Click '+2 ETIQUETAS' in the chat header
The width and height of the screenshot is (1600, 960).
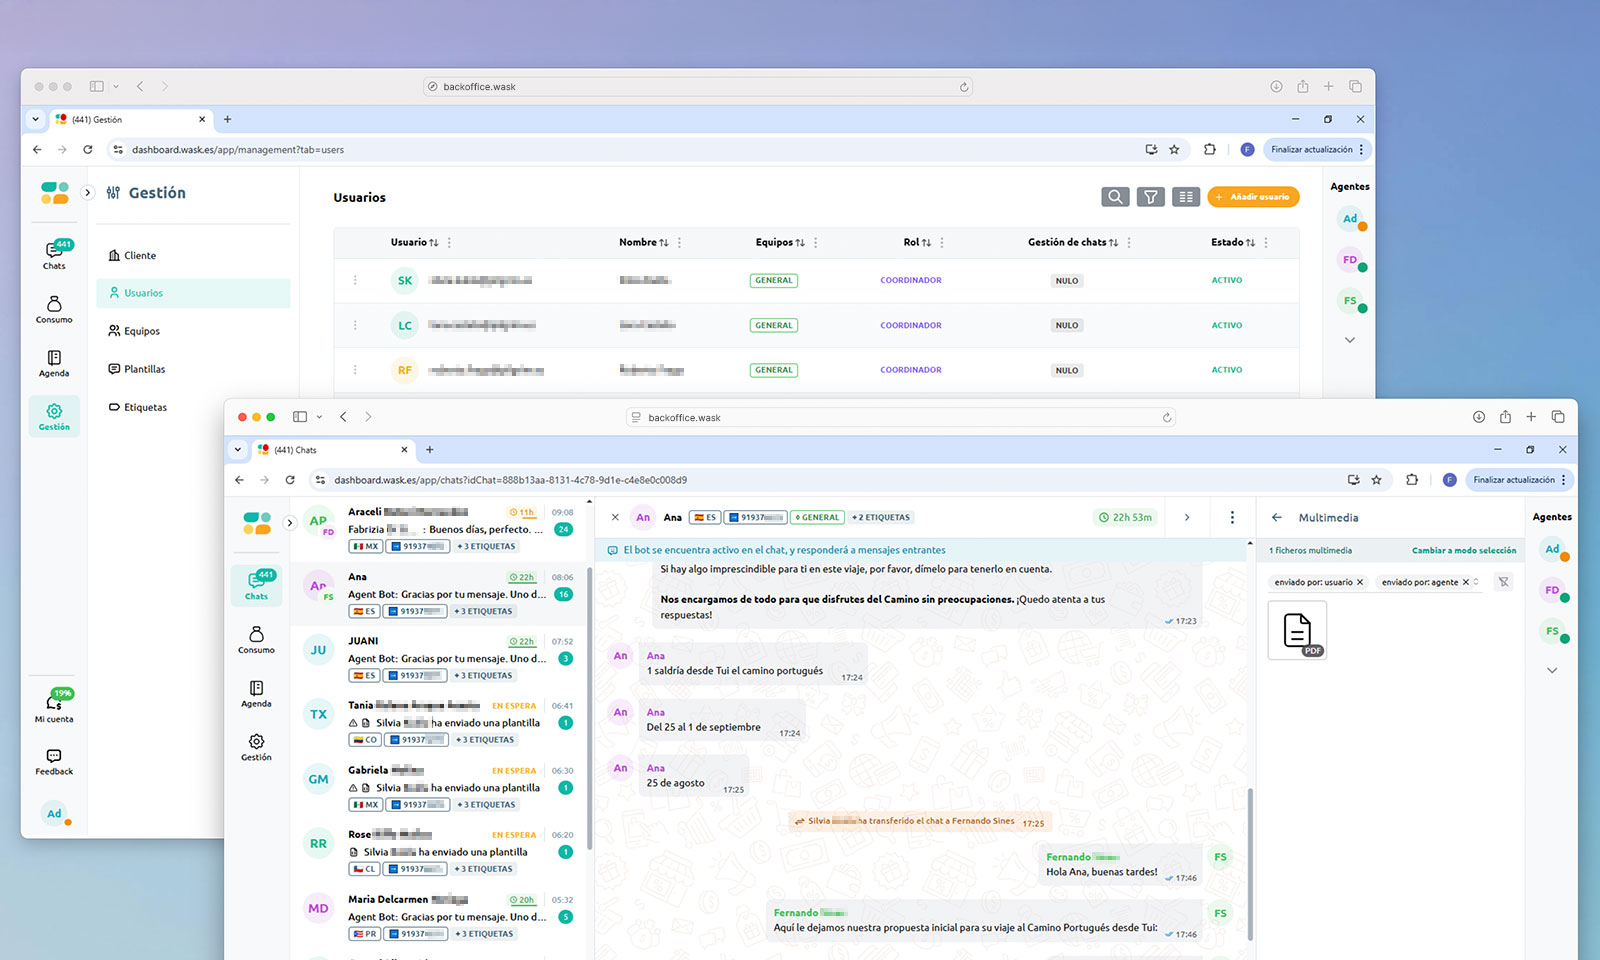[x=881, y=517]
